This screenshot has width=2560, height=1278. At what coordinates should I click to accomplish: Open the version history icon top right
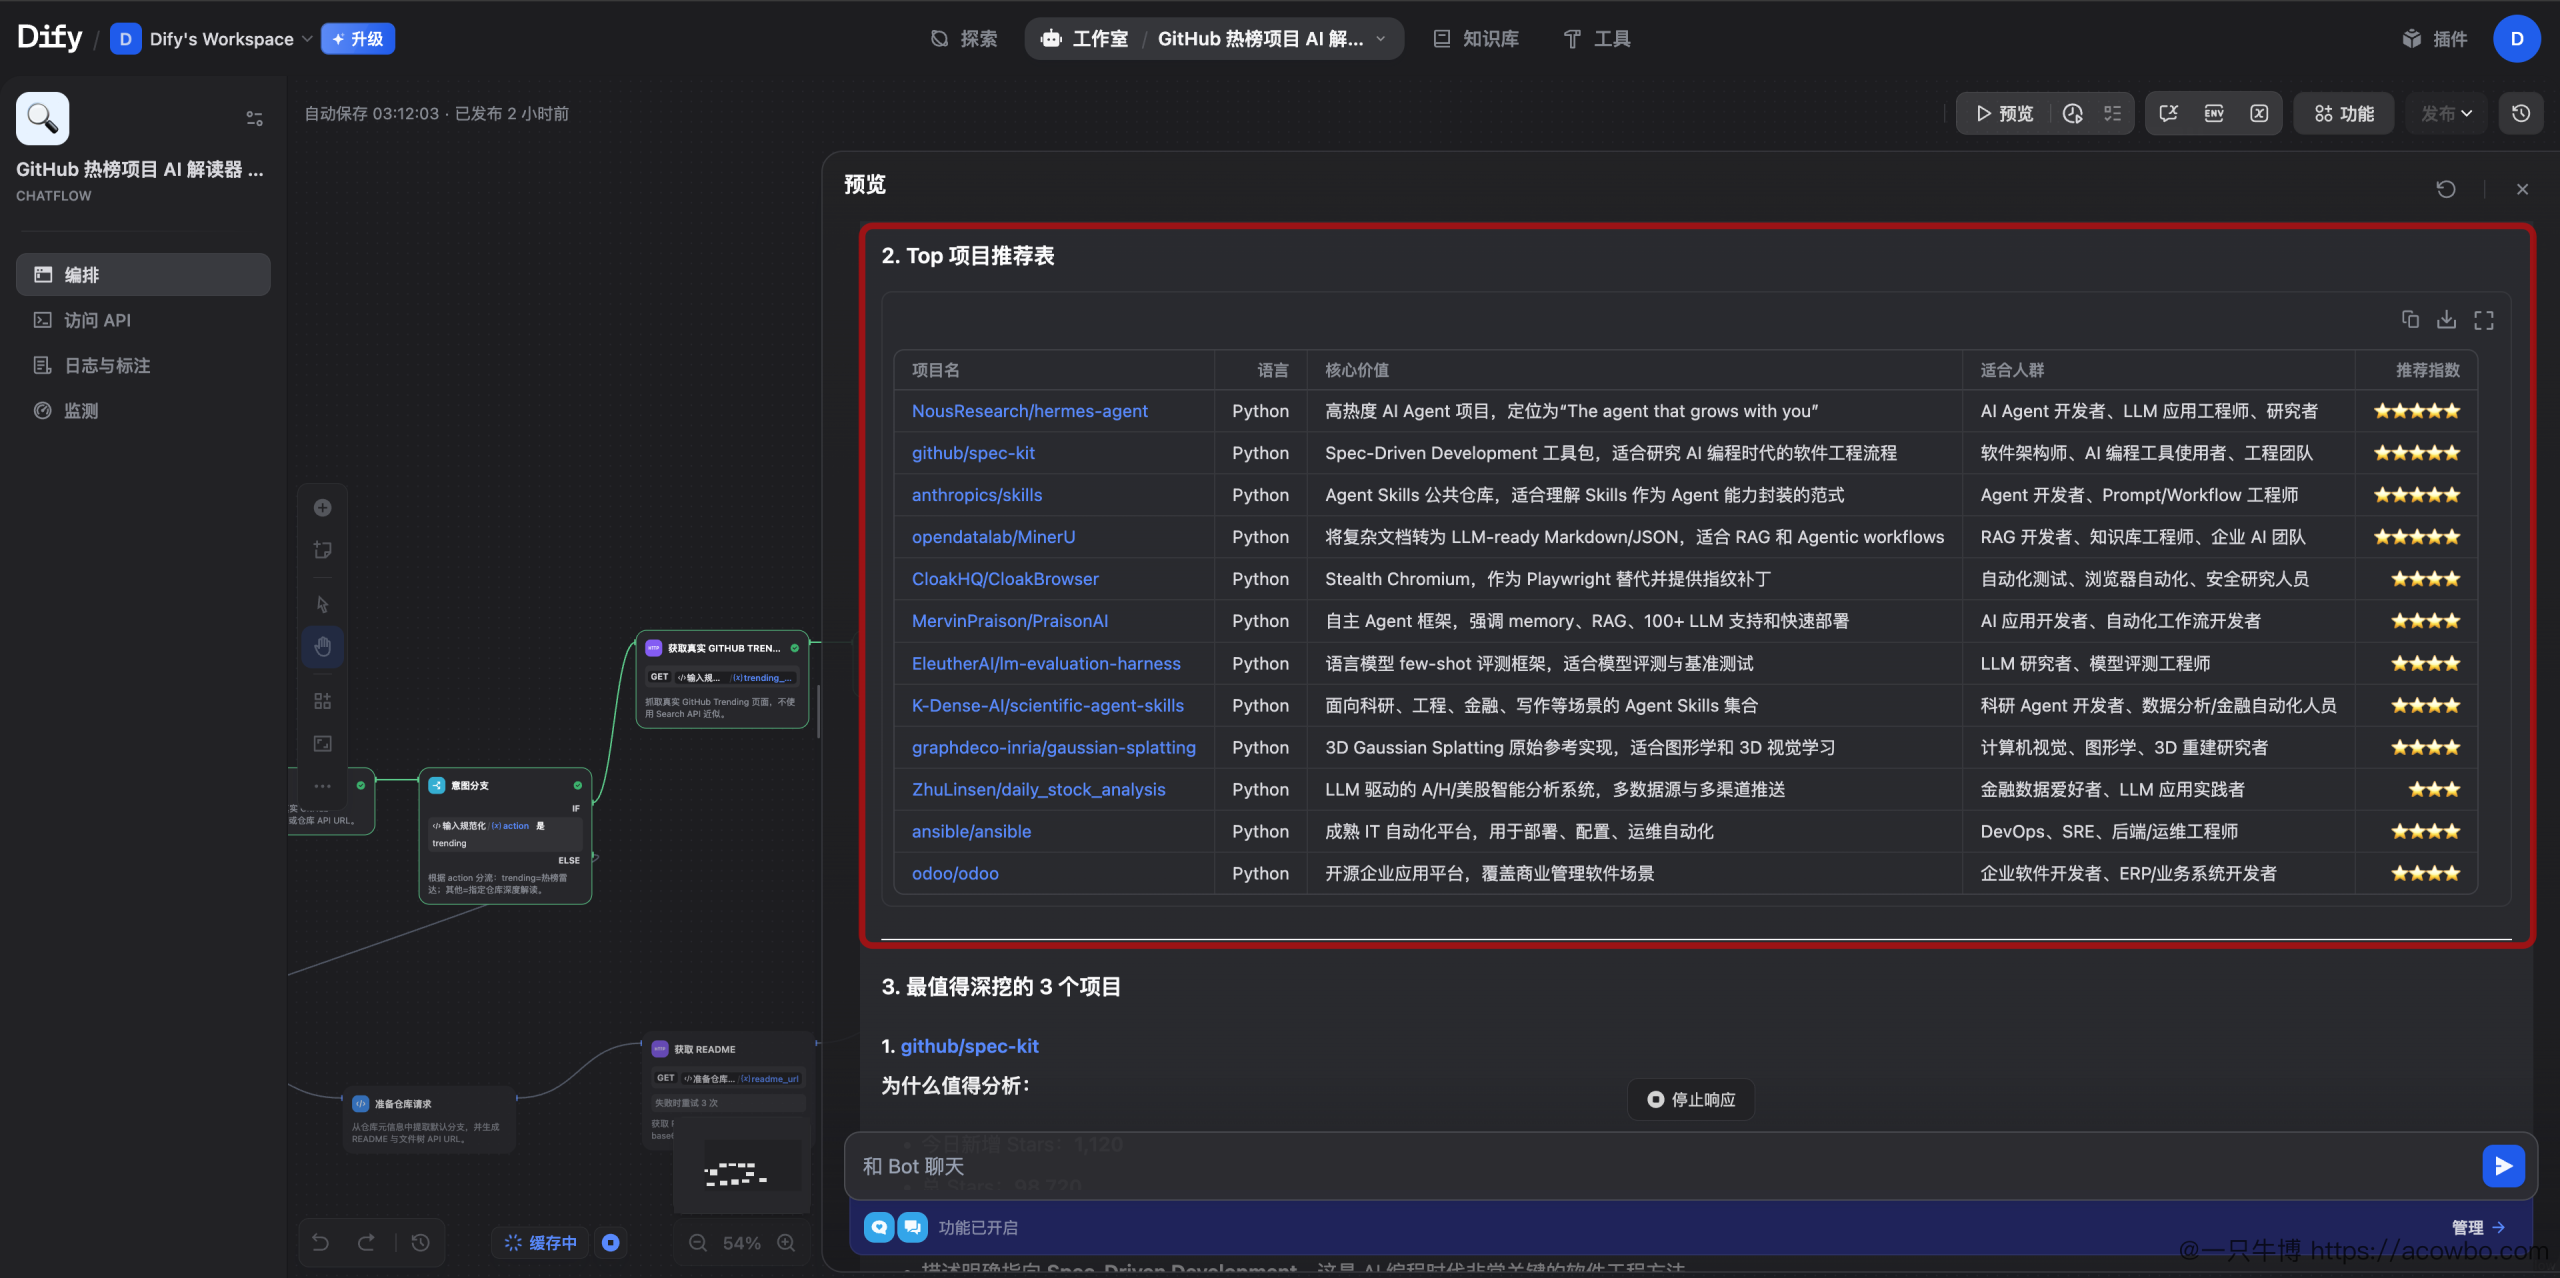point(2521,113)
